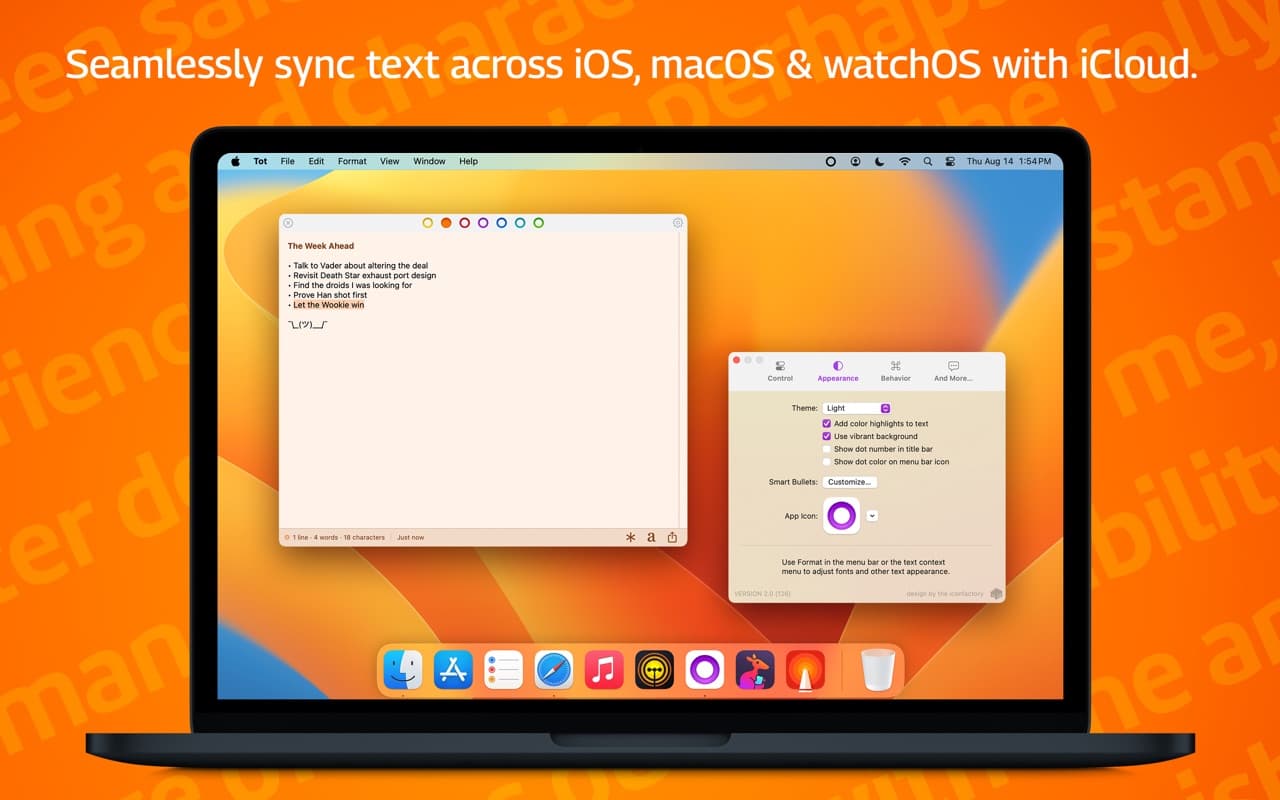Select the filled orange dot
The image size is (1280, 800).
[x=446, y=223]
